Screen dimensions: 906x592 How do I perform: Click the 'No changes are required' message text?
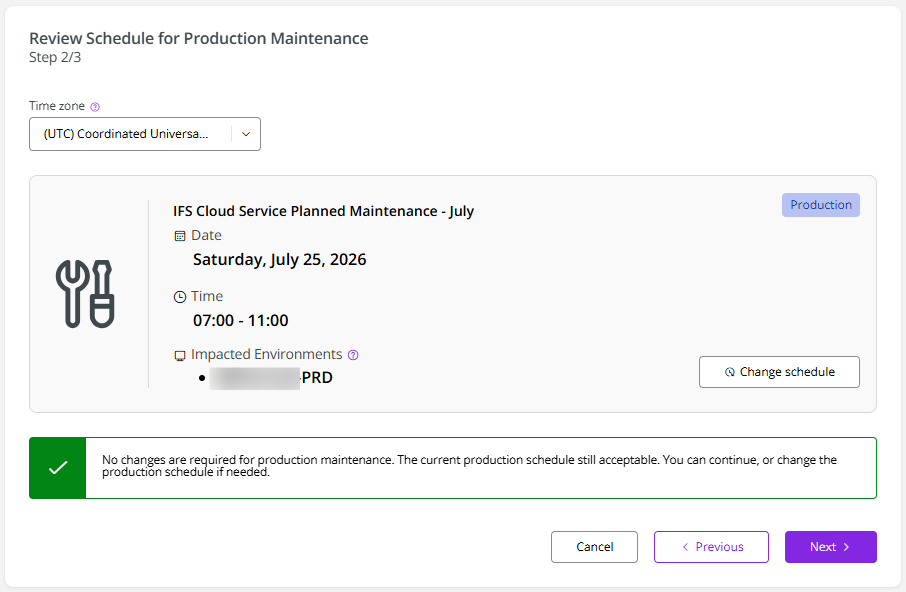[x=469, y=466]
